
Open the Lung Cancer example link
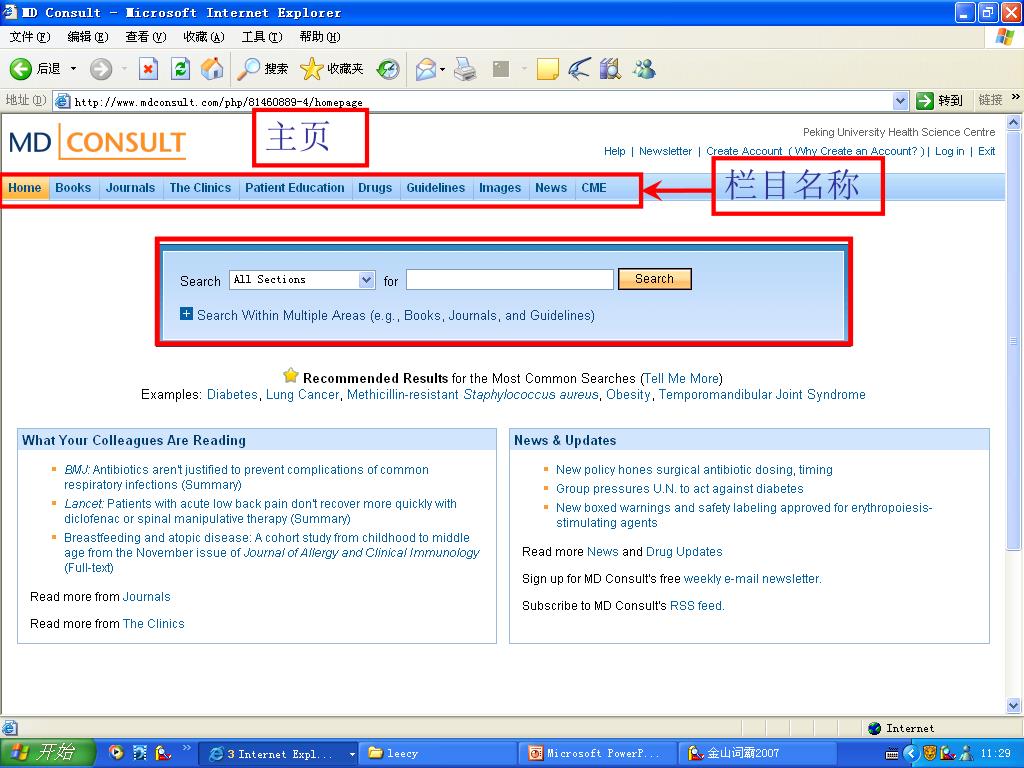pos(302,394)
